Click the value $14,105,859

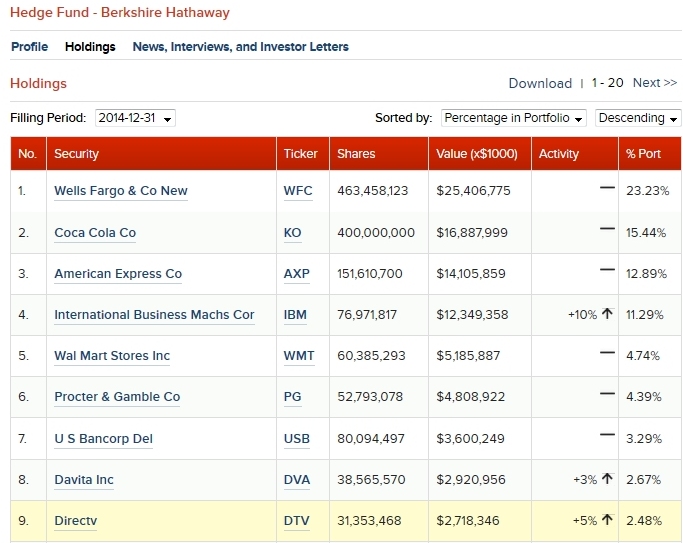471,273
